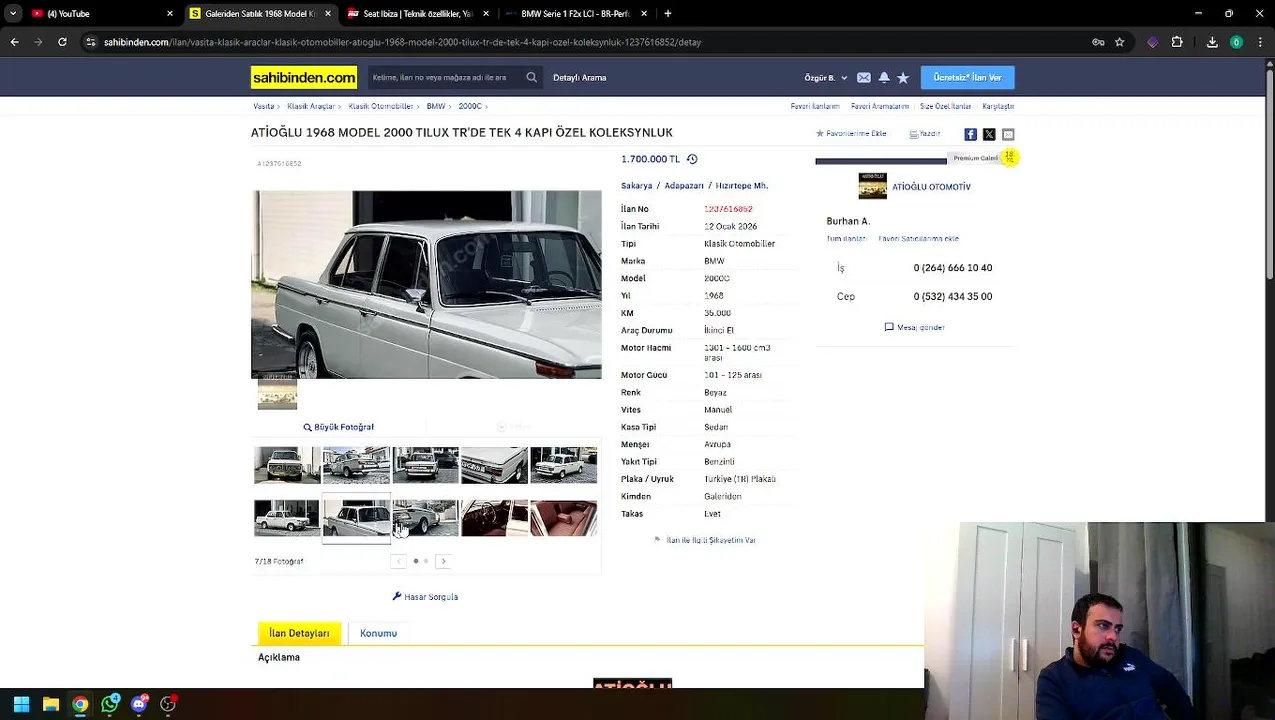1275x720 pixels.
Task: Open the purple diamond extension icon
Action: (x=1153, y=42)
